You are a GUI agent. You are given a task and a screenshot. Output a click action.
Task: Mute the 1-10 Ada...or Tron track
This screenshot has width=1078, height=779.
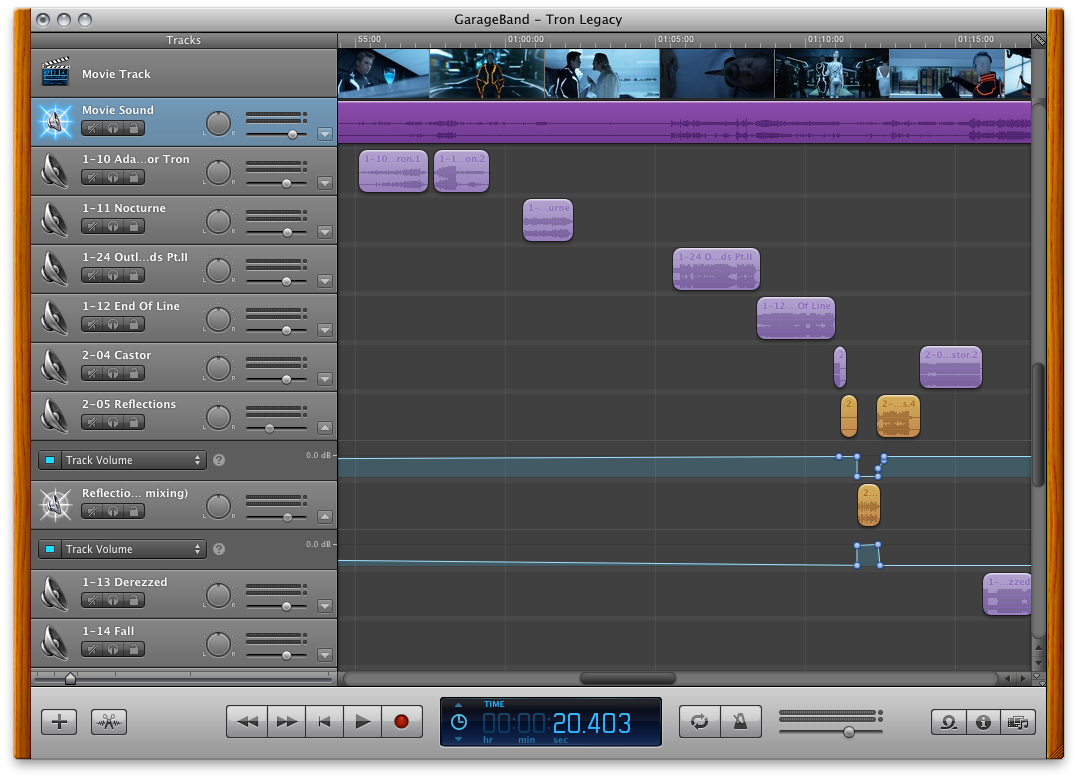(92, 177)
